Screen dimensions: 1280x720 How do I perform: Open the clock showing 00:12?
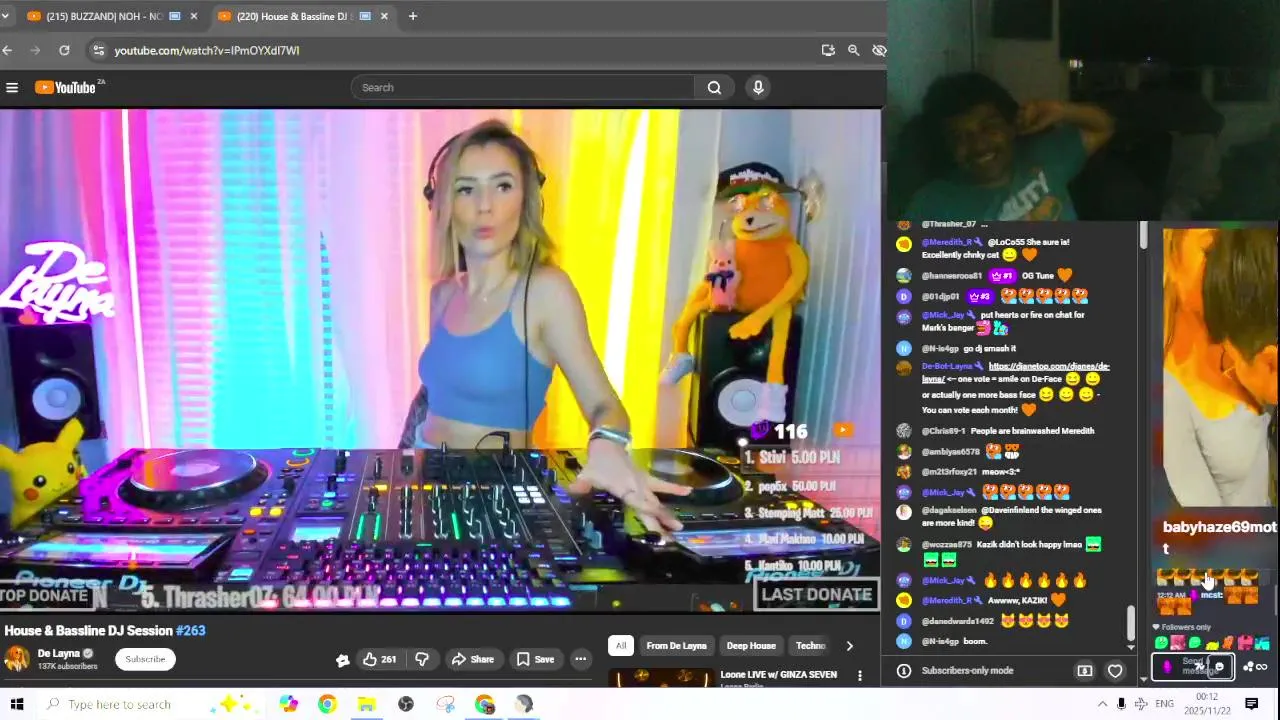(1207, 704)
